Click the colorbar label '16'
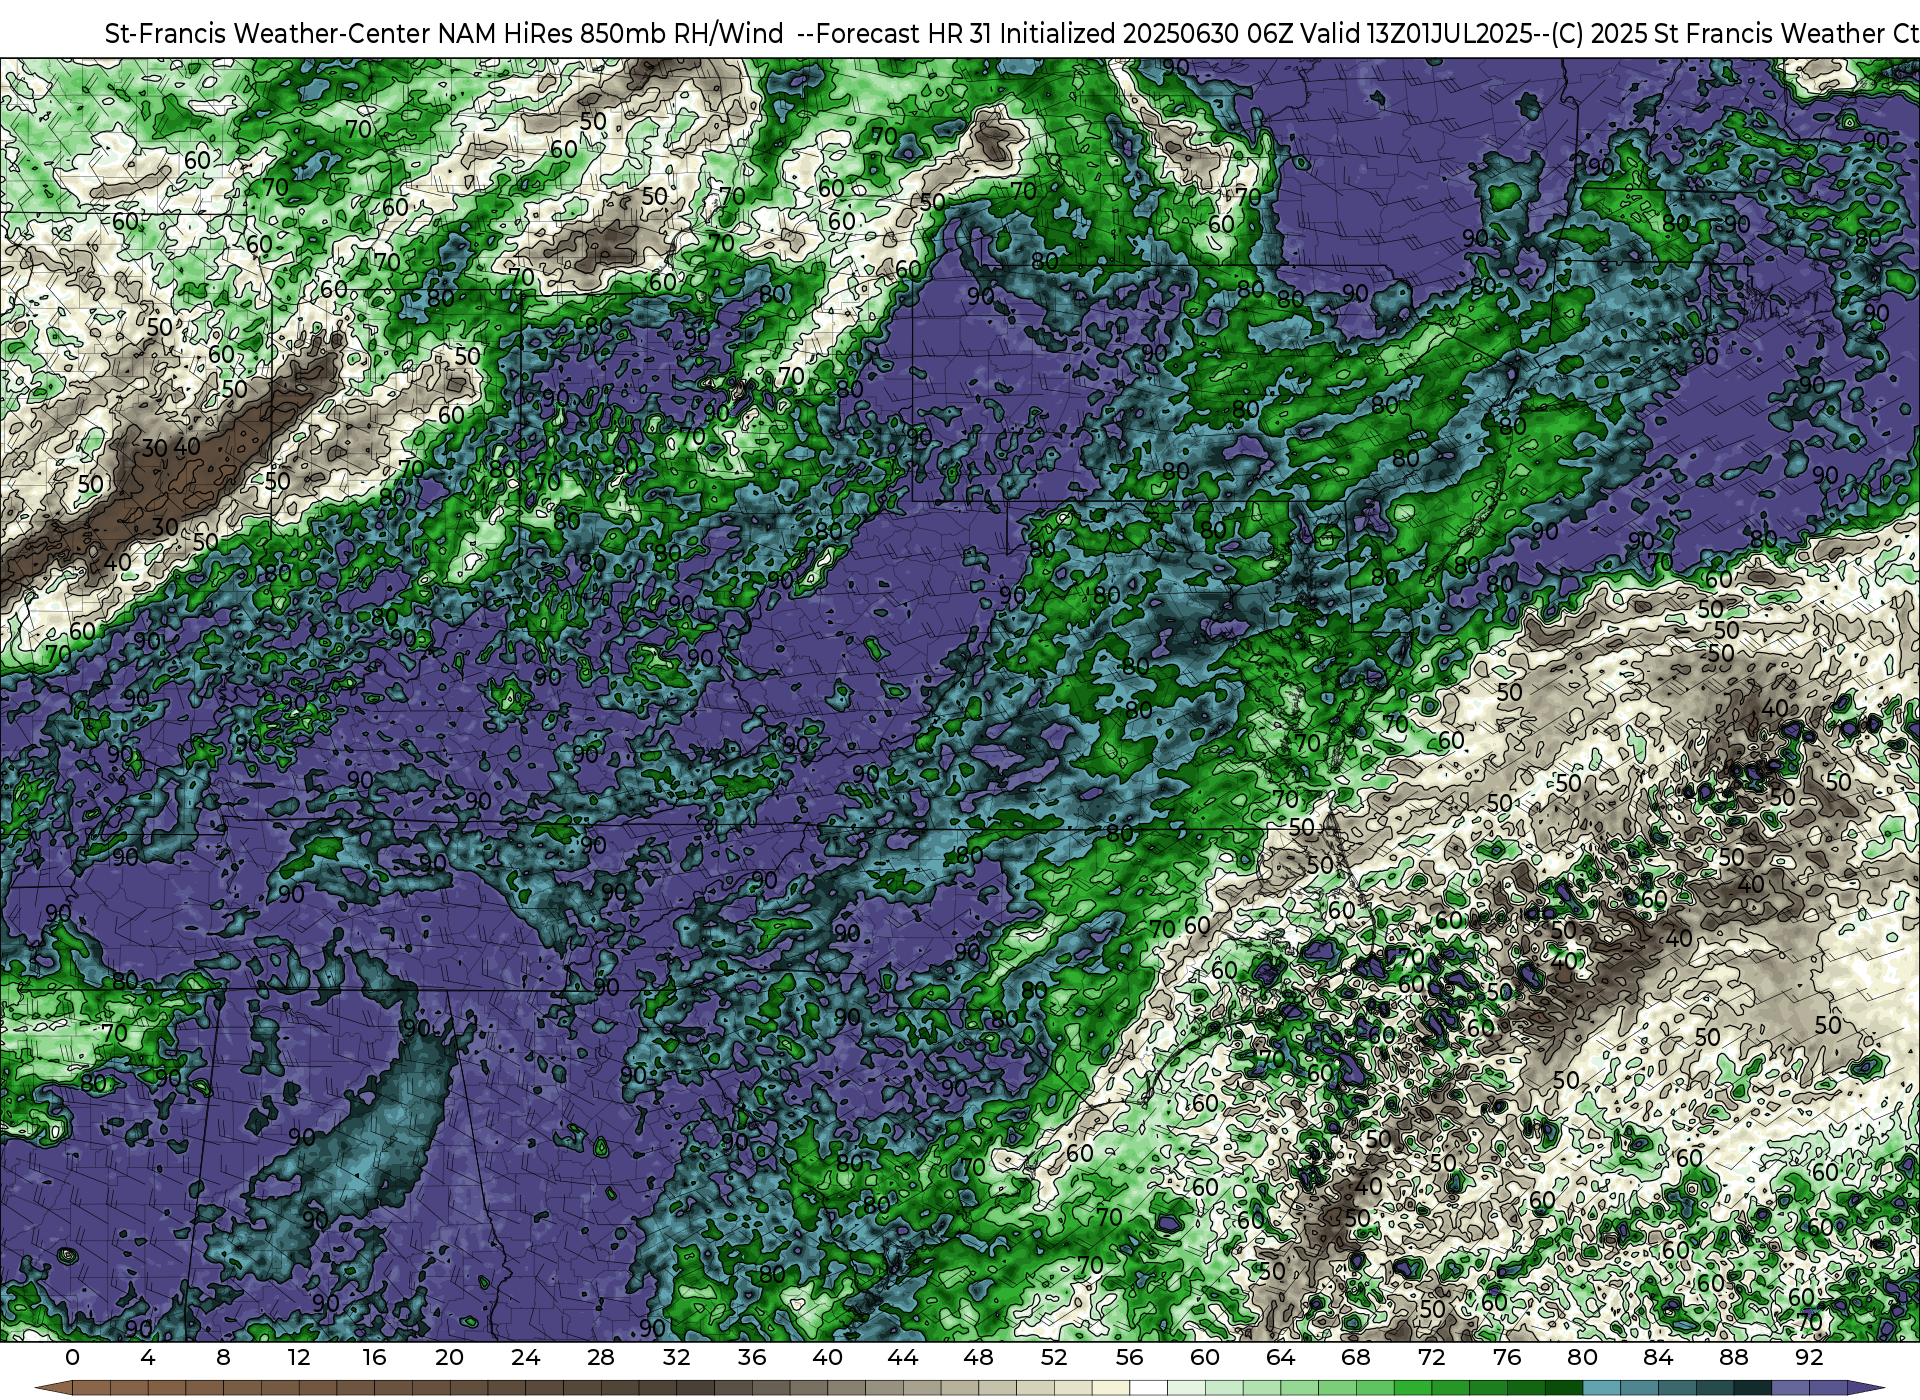Image resolution: width=1920 pixels, height=1400 pixels. coord(374,1358)
